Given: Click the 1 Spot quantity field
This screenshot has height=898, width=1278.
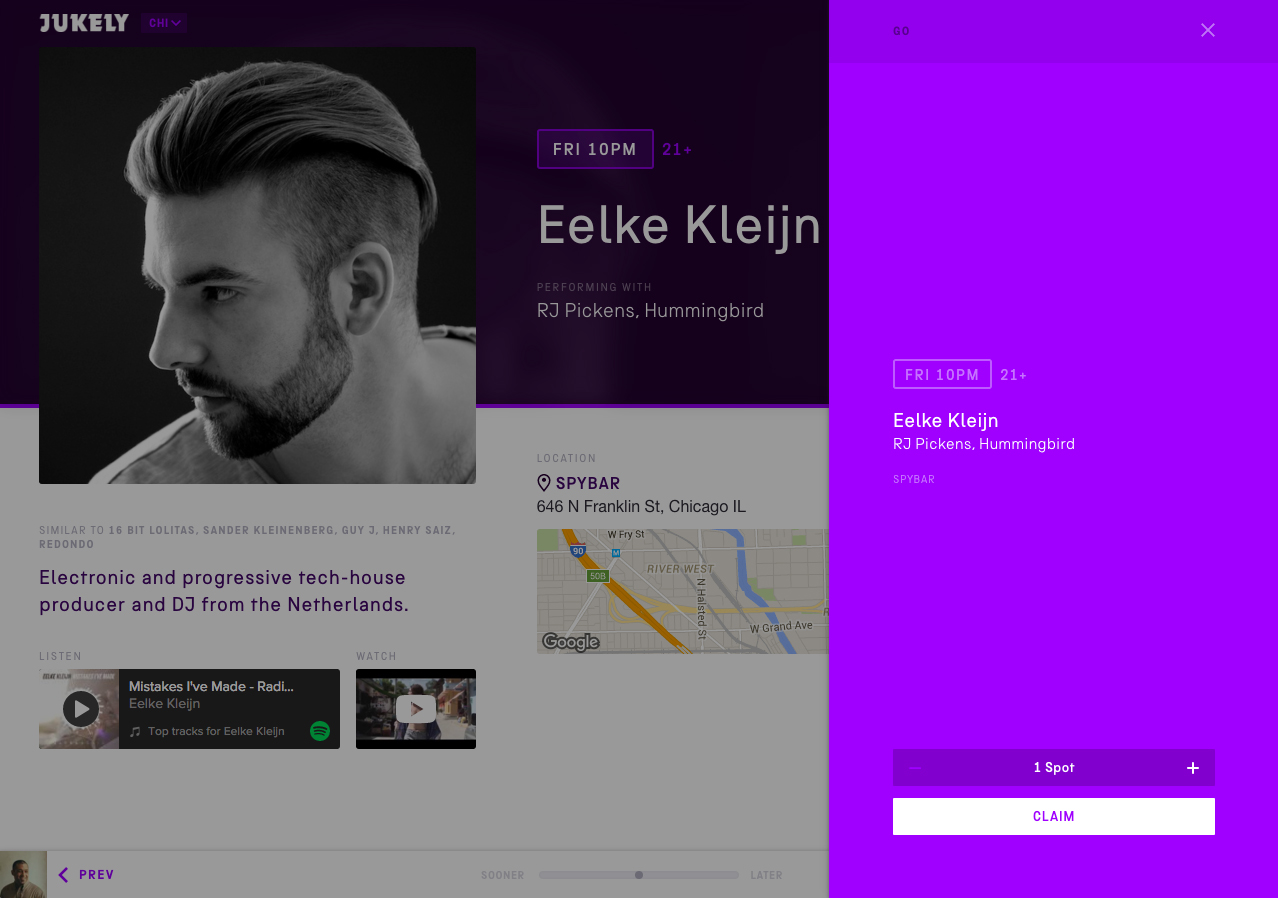Looking at the screenshot, I should pos(1054,768).
